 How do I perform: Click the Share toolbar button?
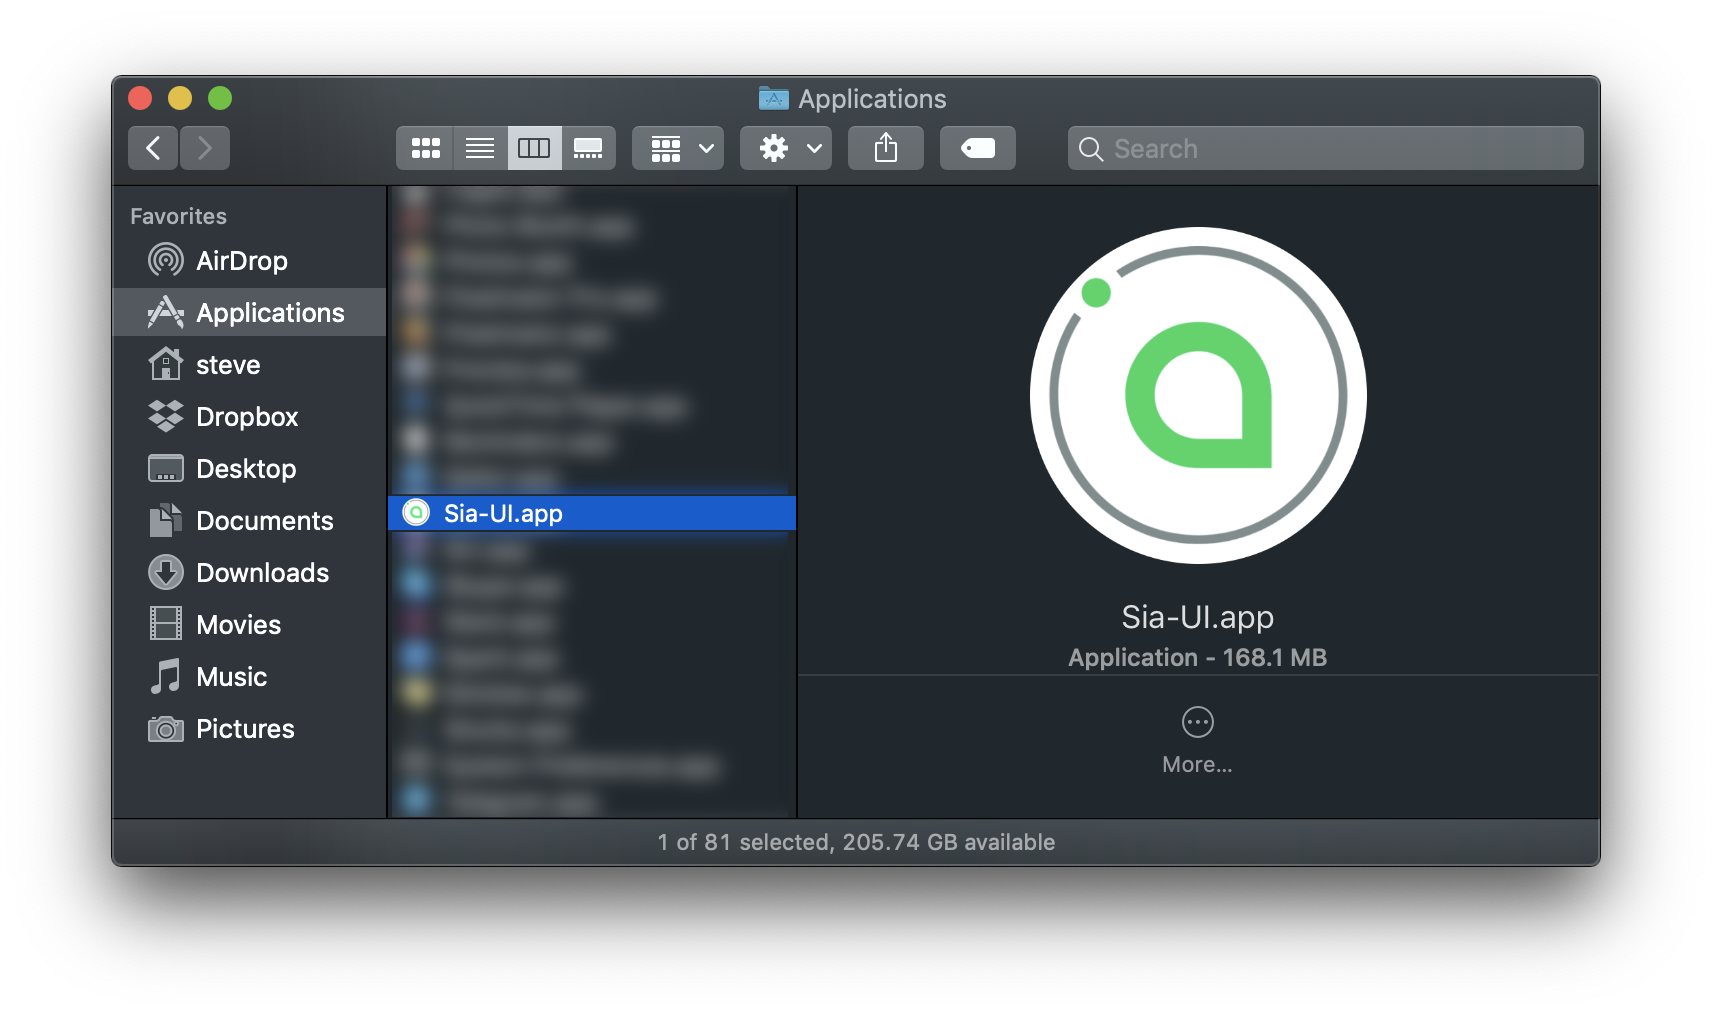point(886,148)
